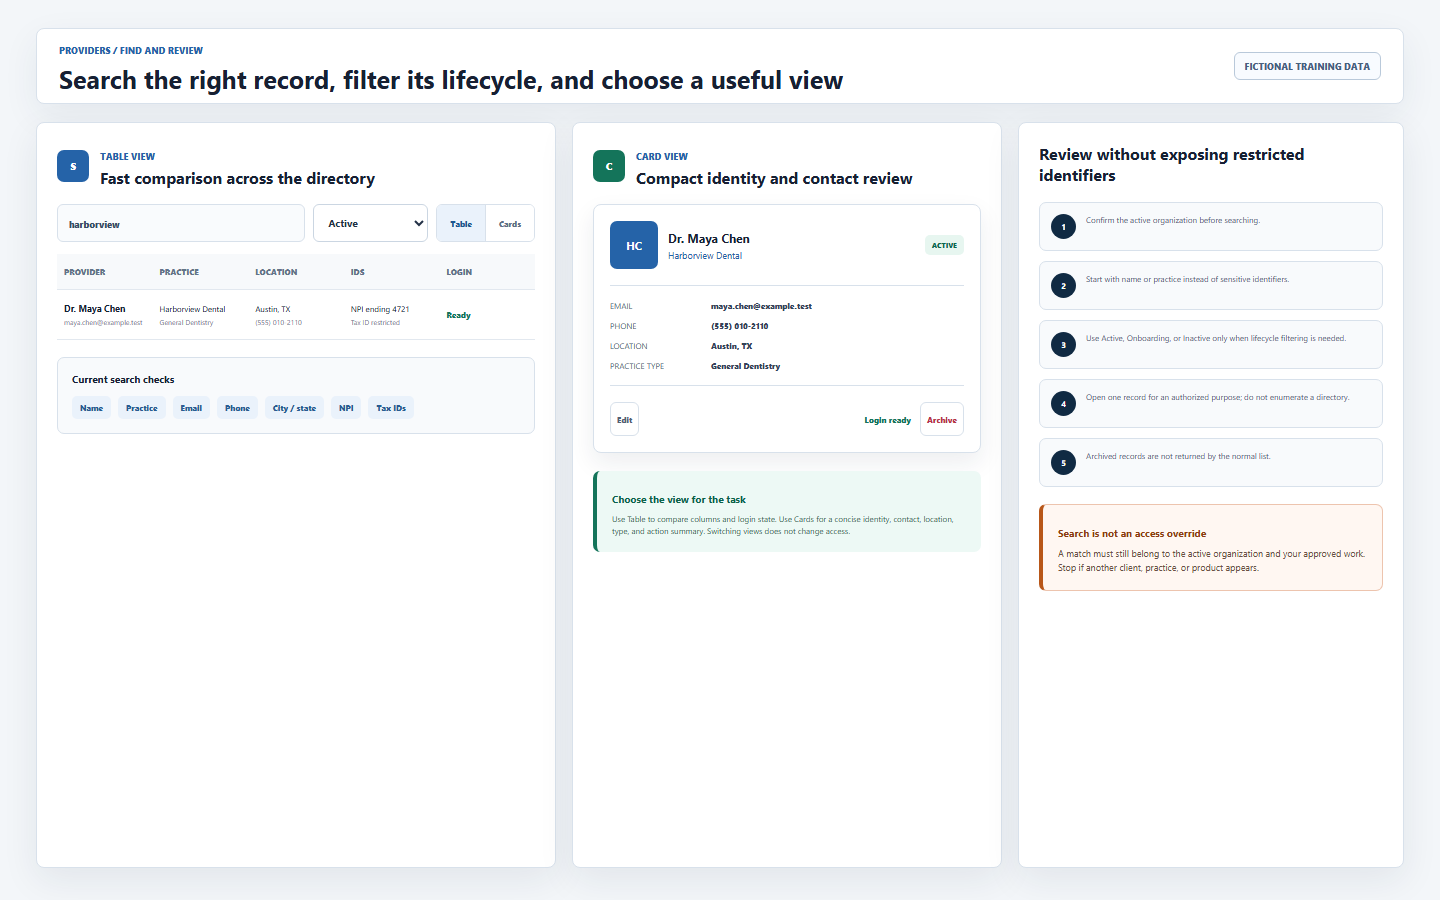Click the Archive button
This screenshot has height=900, width=1440.
click(942, 420)
